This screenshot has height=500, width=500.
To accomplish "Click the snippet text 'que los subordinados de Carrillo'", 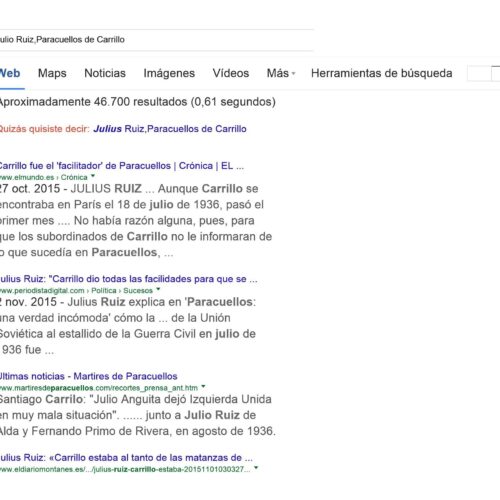I will click(84, 236).
